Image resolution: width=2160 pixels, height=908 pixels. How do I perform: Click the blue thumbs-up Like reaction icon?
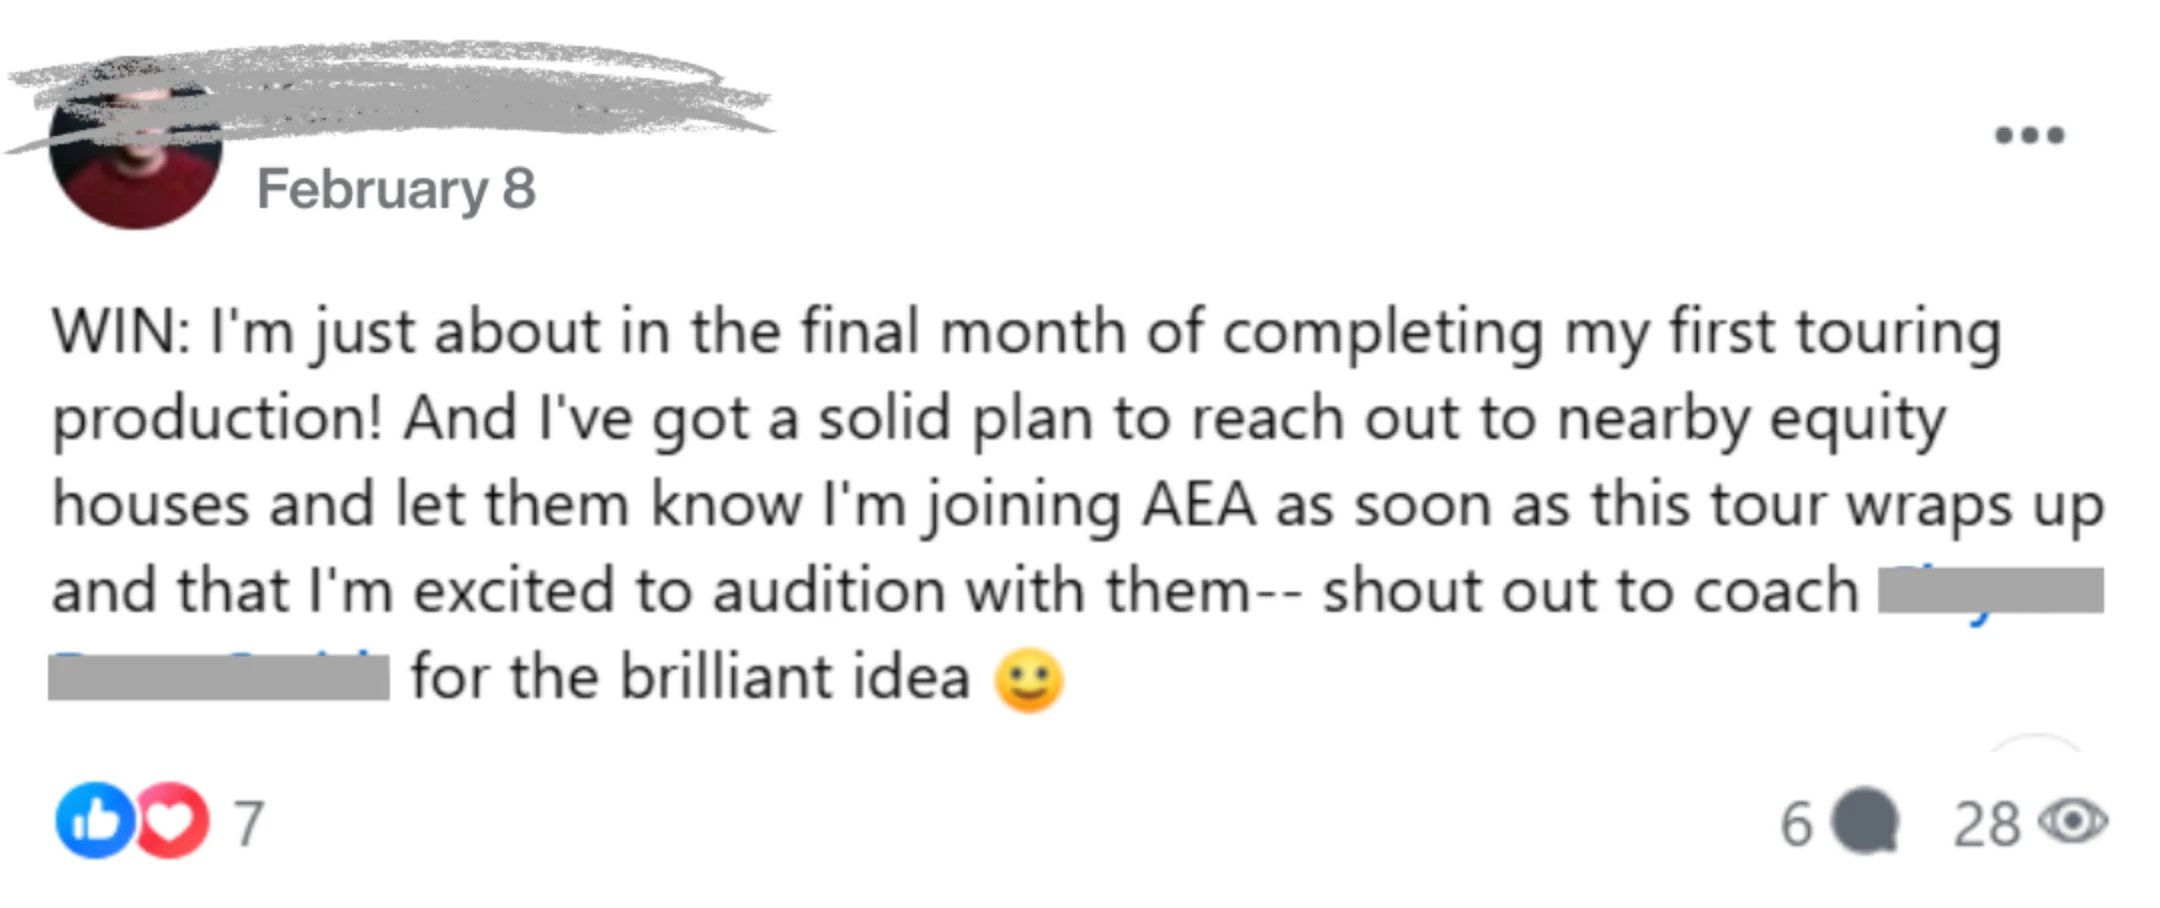tap(95, 821)
